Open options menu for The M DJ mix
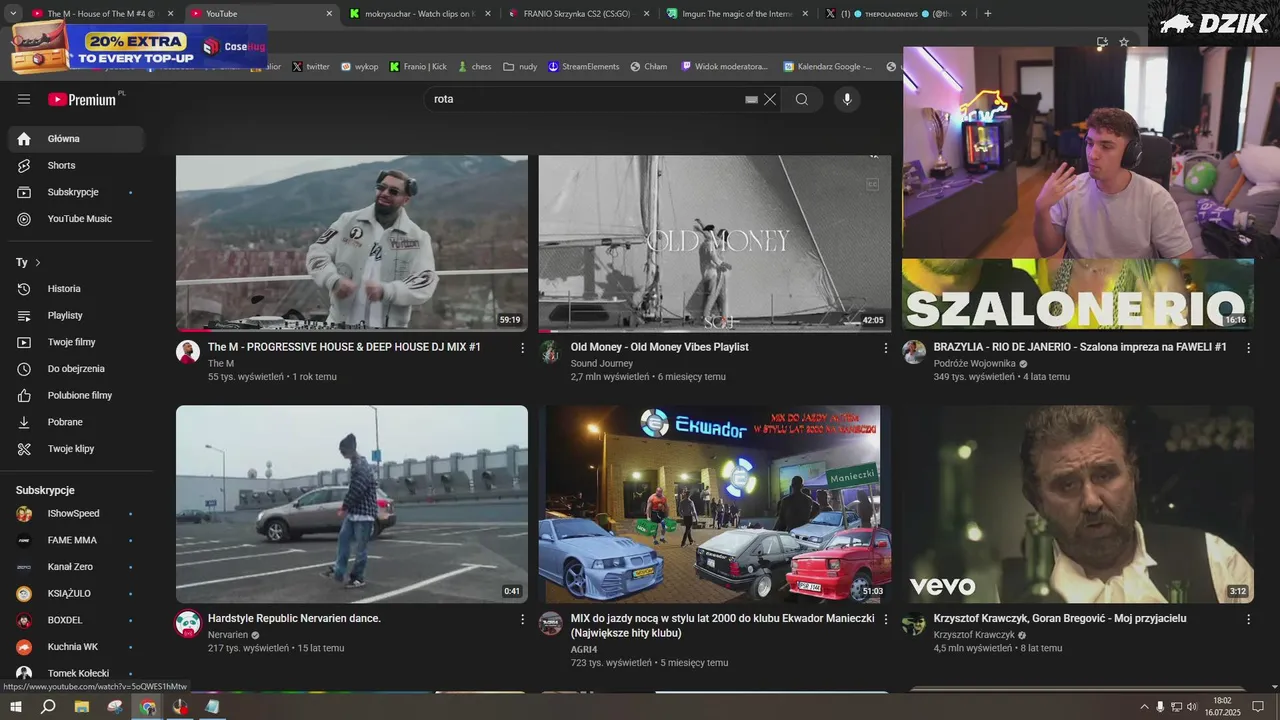The width and height of the screenshot is (1280, 720). [x=522, y=348]
